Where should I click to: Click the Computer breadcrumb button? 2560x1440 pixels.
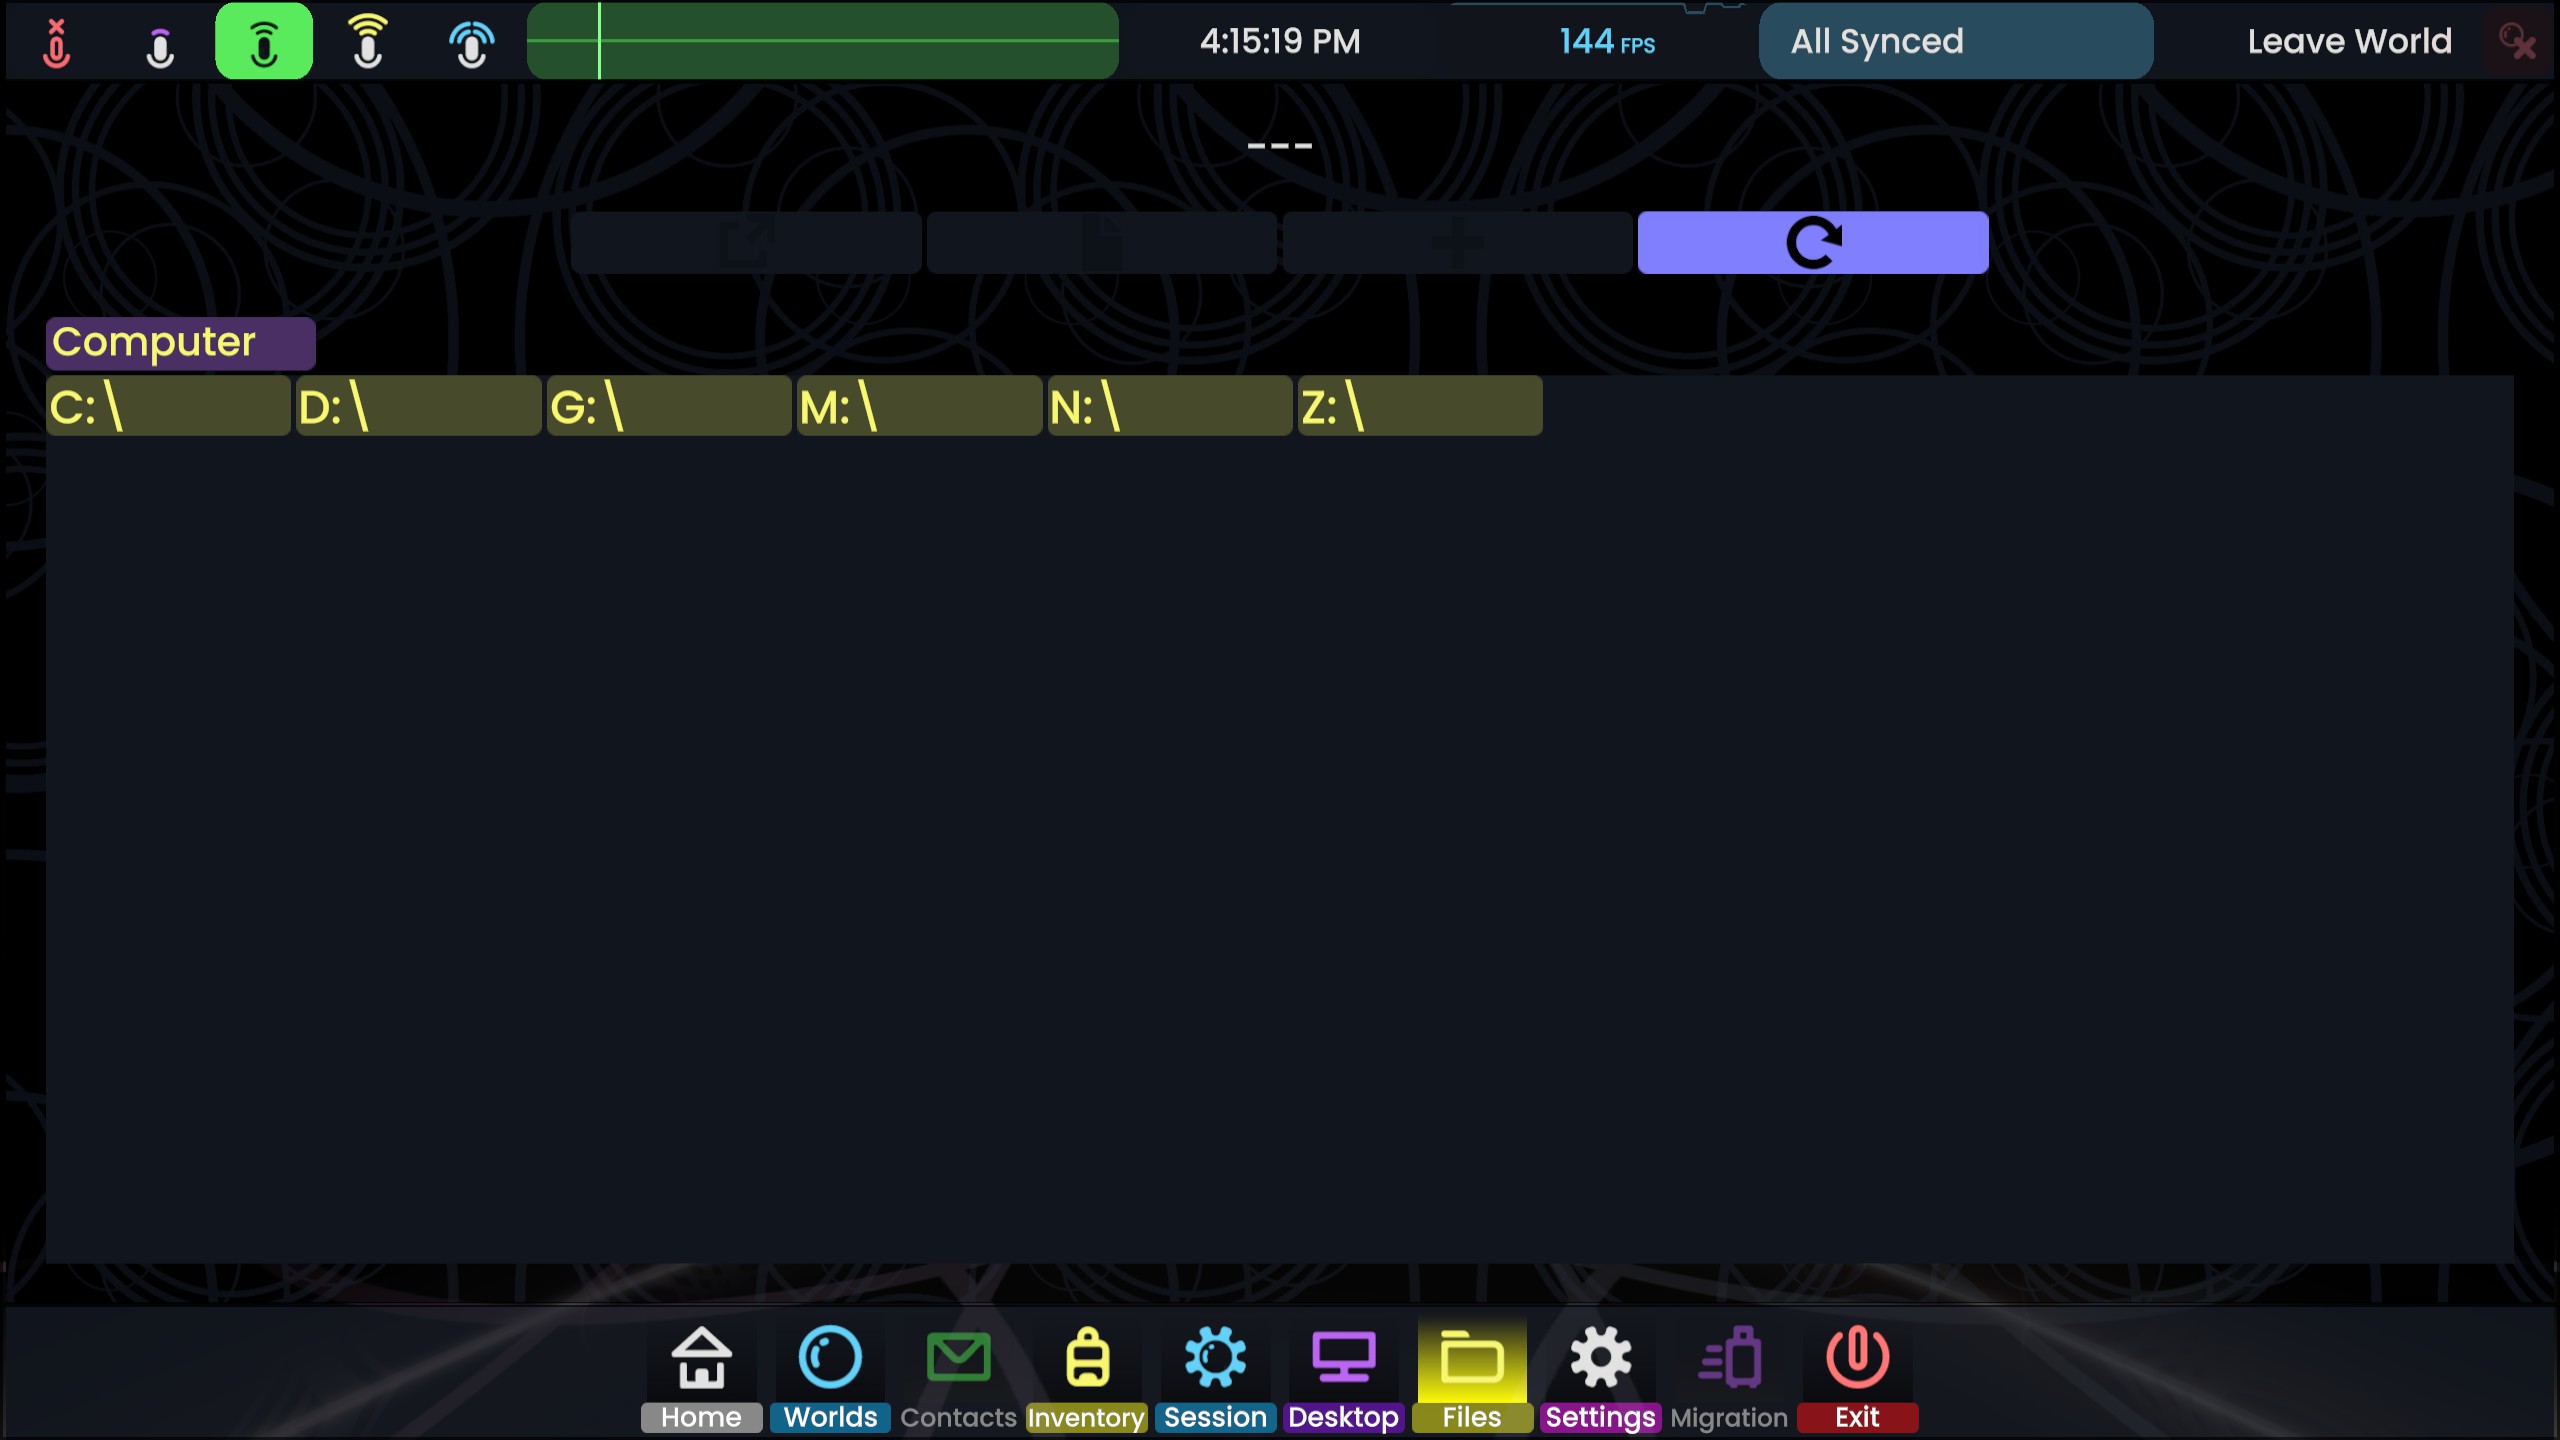pos(180,343)
